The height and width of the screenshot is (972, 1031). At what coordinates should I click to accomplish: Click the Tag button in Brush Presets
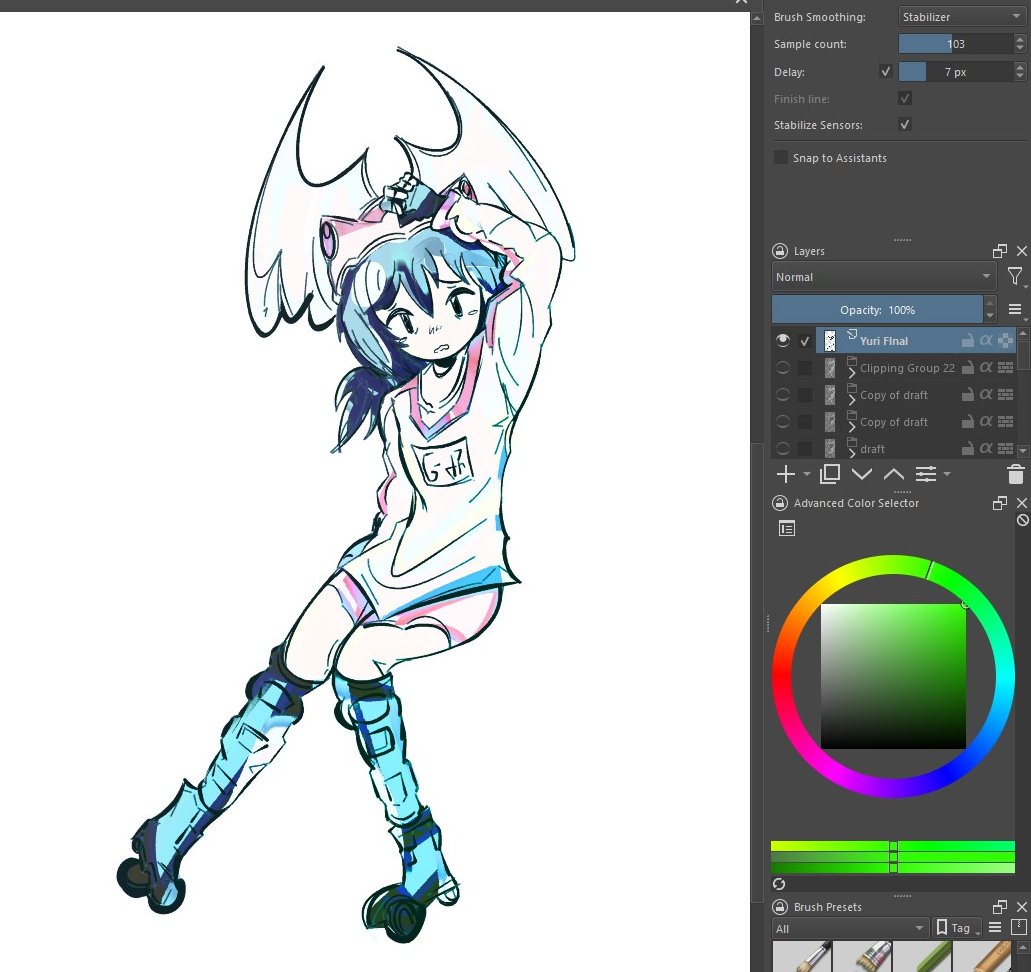pyautogui.click(x=957, y=928)
